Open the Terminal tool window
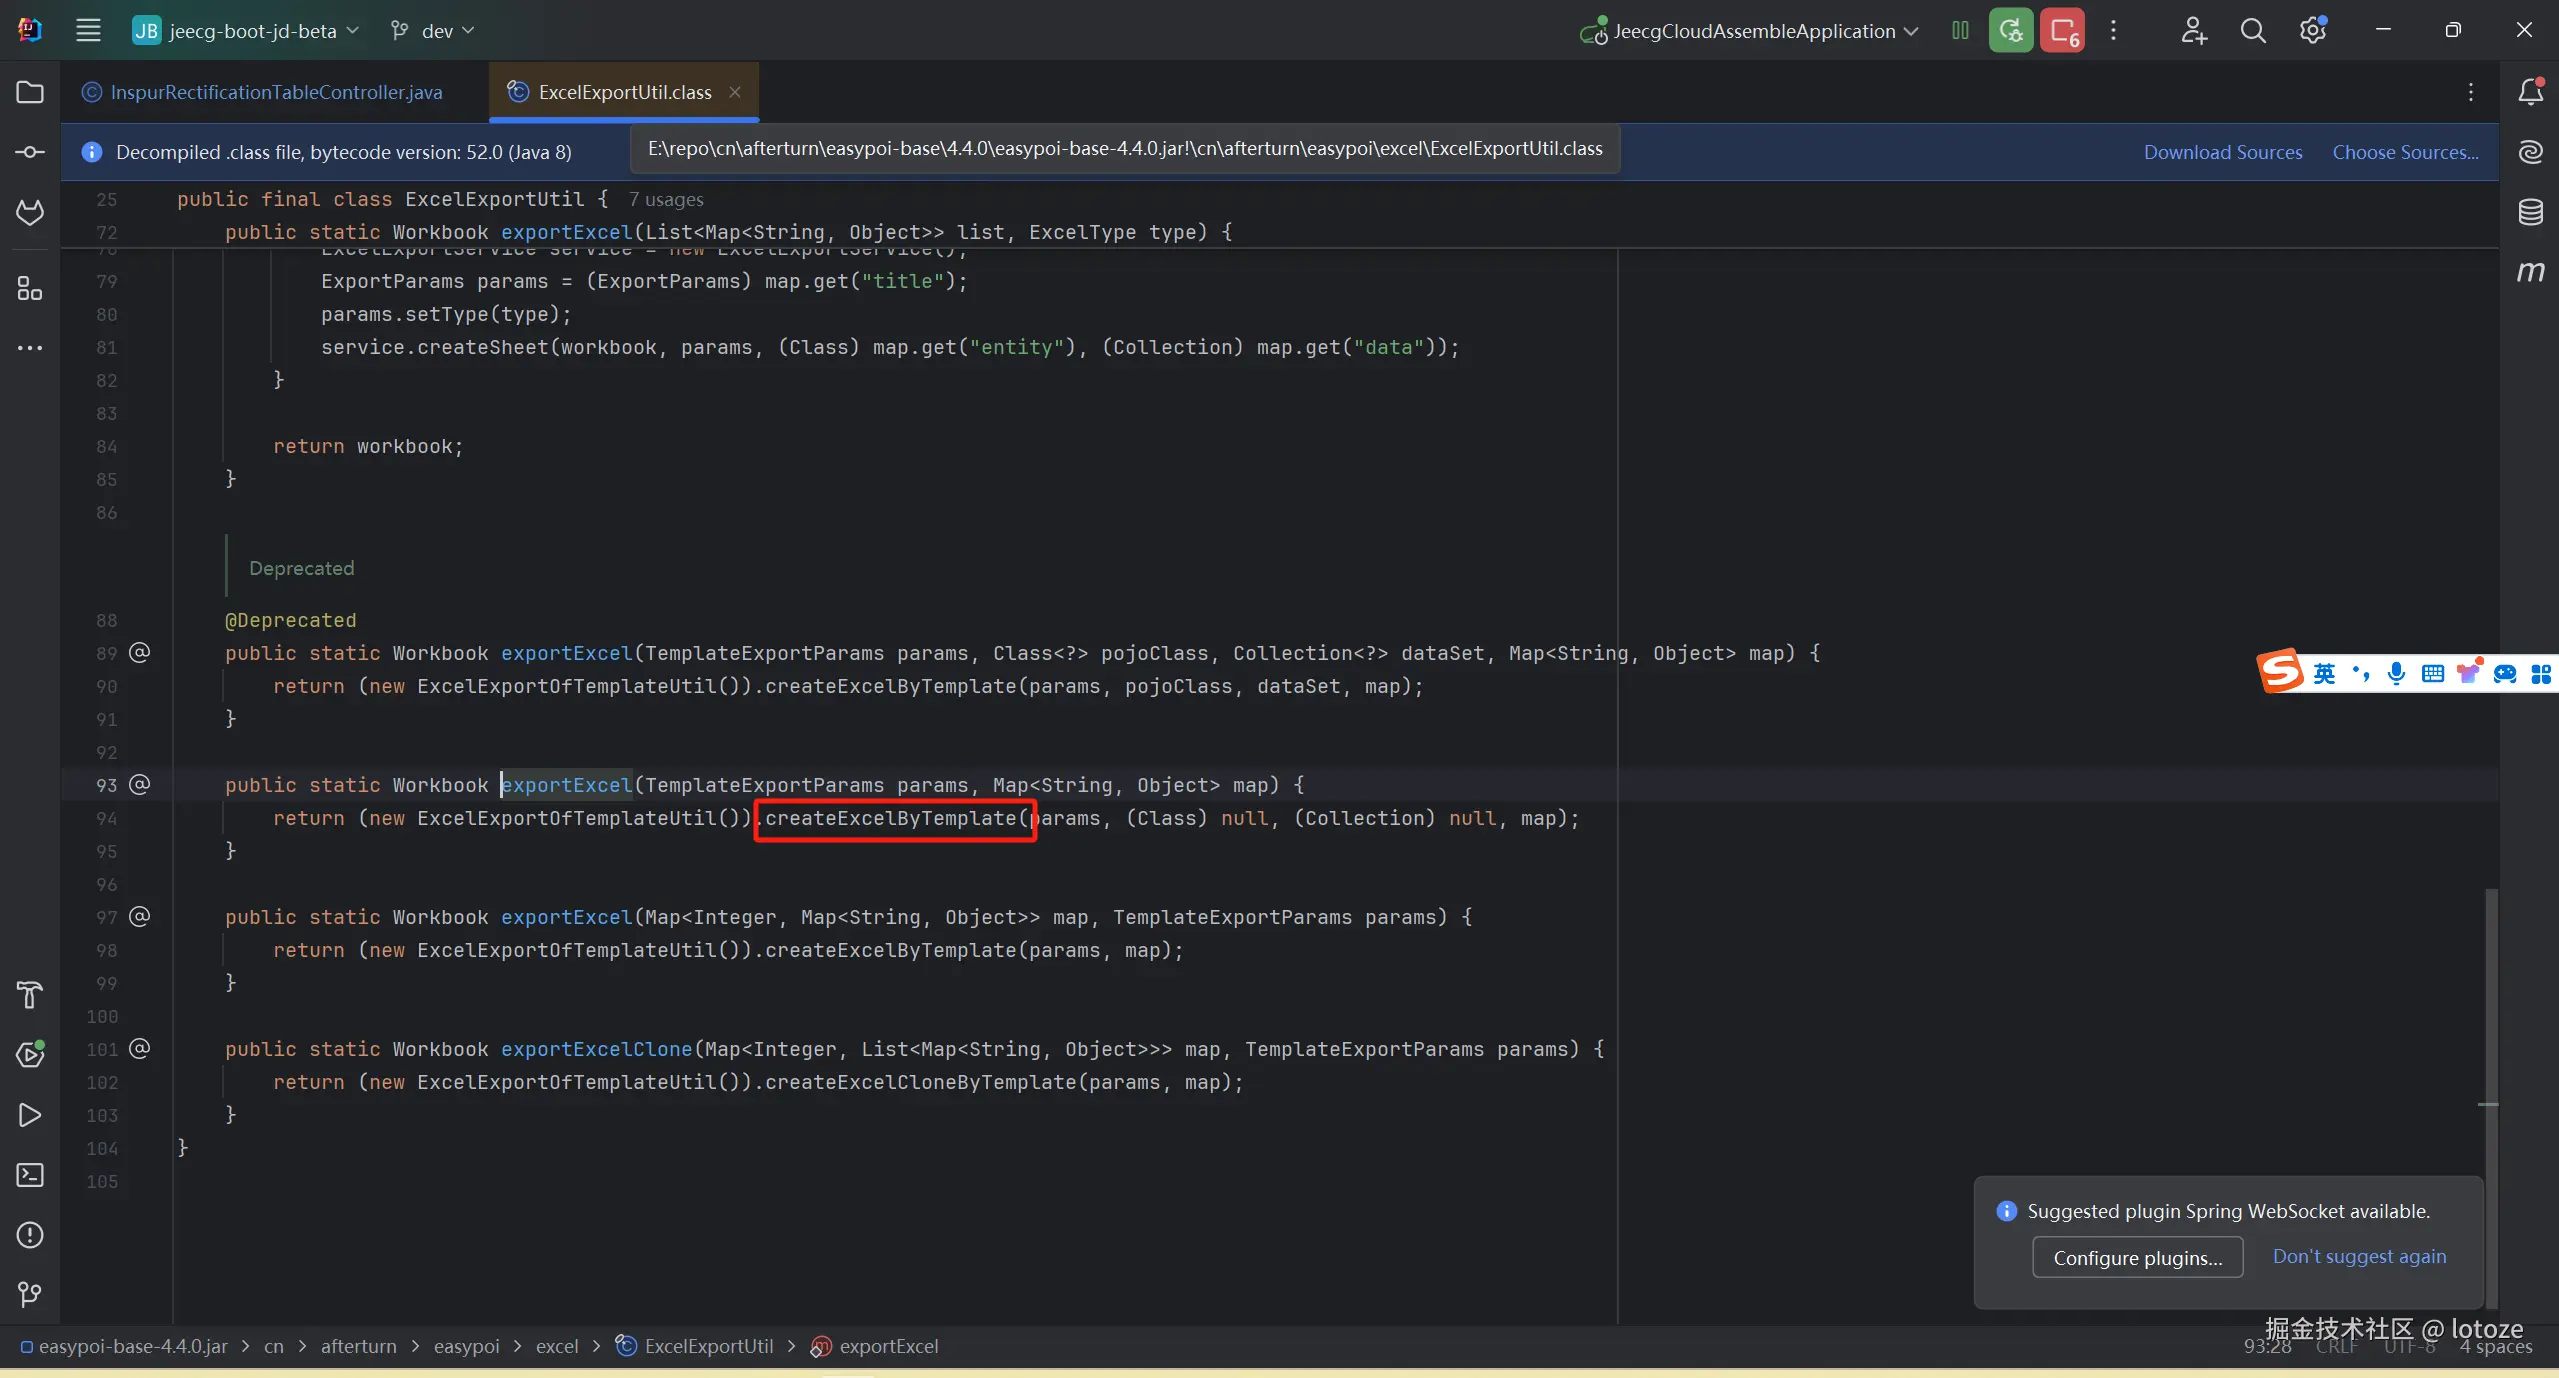This screenshot has height=1378, width=2559. tap(30, 1175)
